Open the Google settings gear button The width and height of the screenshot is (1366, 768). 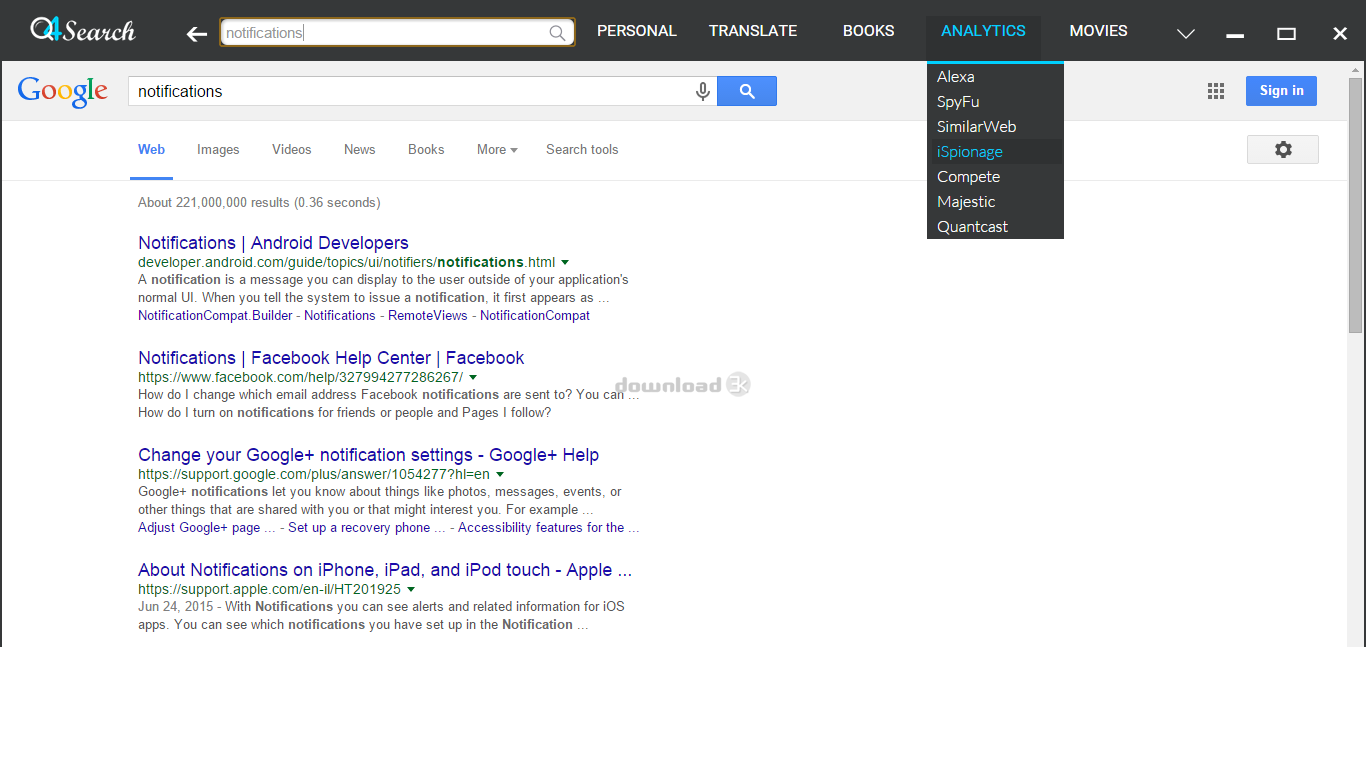point(1283,149)
